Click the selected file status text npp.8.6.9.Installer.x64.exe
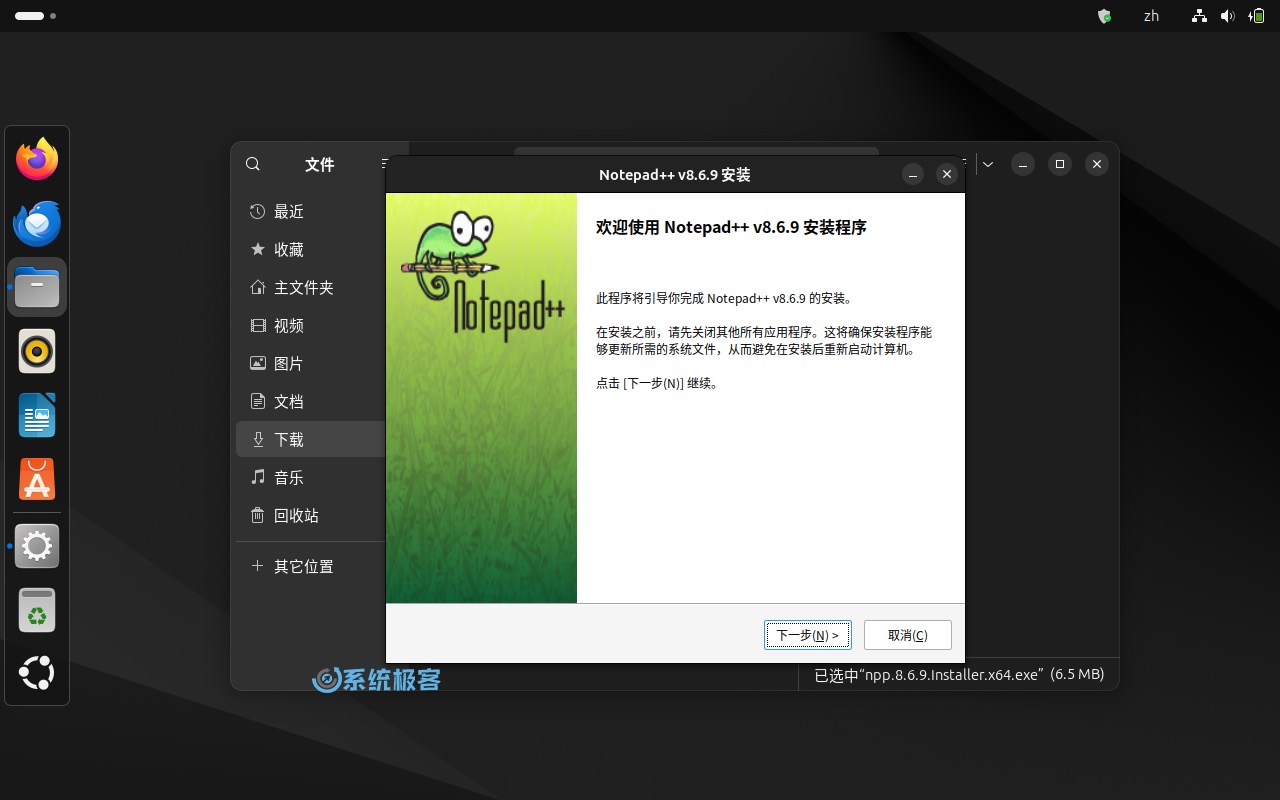The image size is (1280, 800). [959, 675]
